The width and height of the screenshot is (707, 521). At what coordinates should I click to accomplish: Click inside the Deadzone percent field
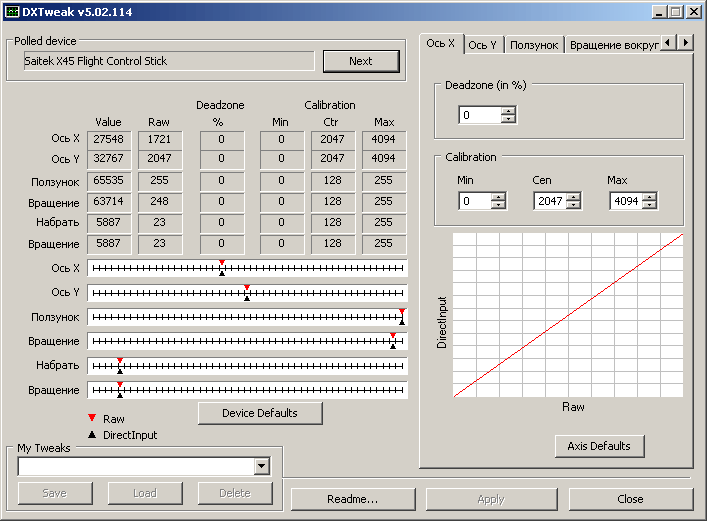click(x=479, y=115)
